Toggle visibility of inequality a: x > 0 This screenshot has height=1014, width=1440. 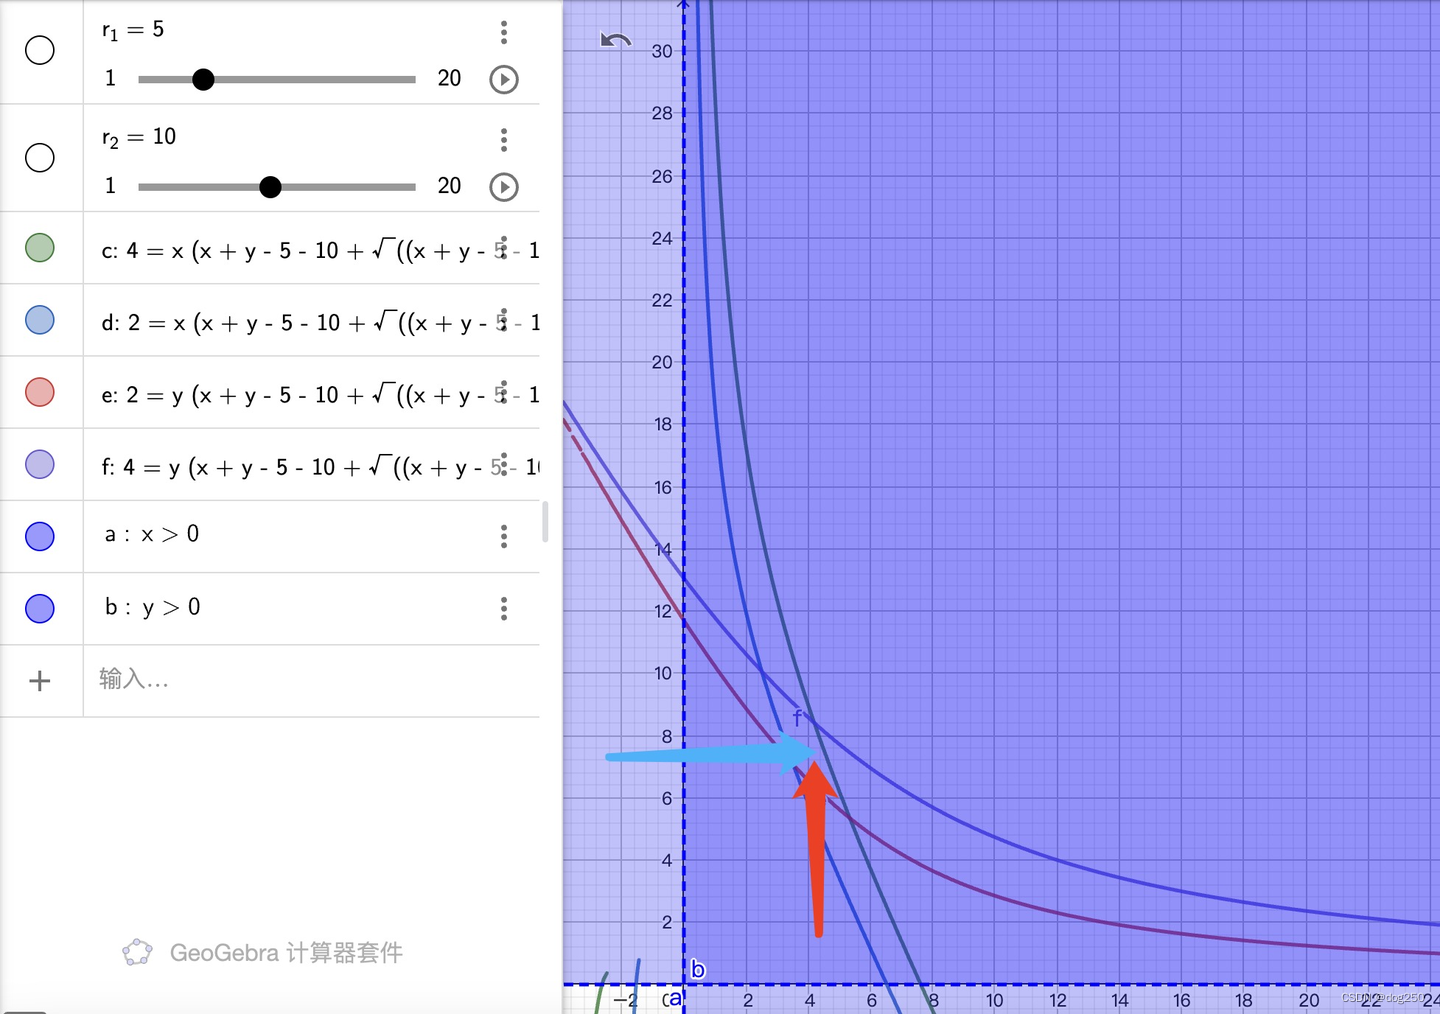coord(40,536)
